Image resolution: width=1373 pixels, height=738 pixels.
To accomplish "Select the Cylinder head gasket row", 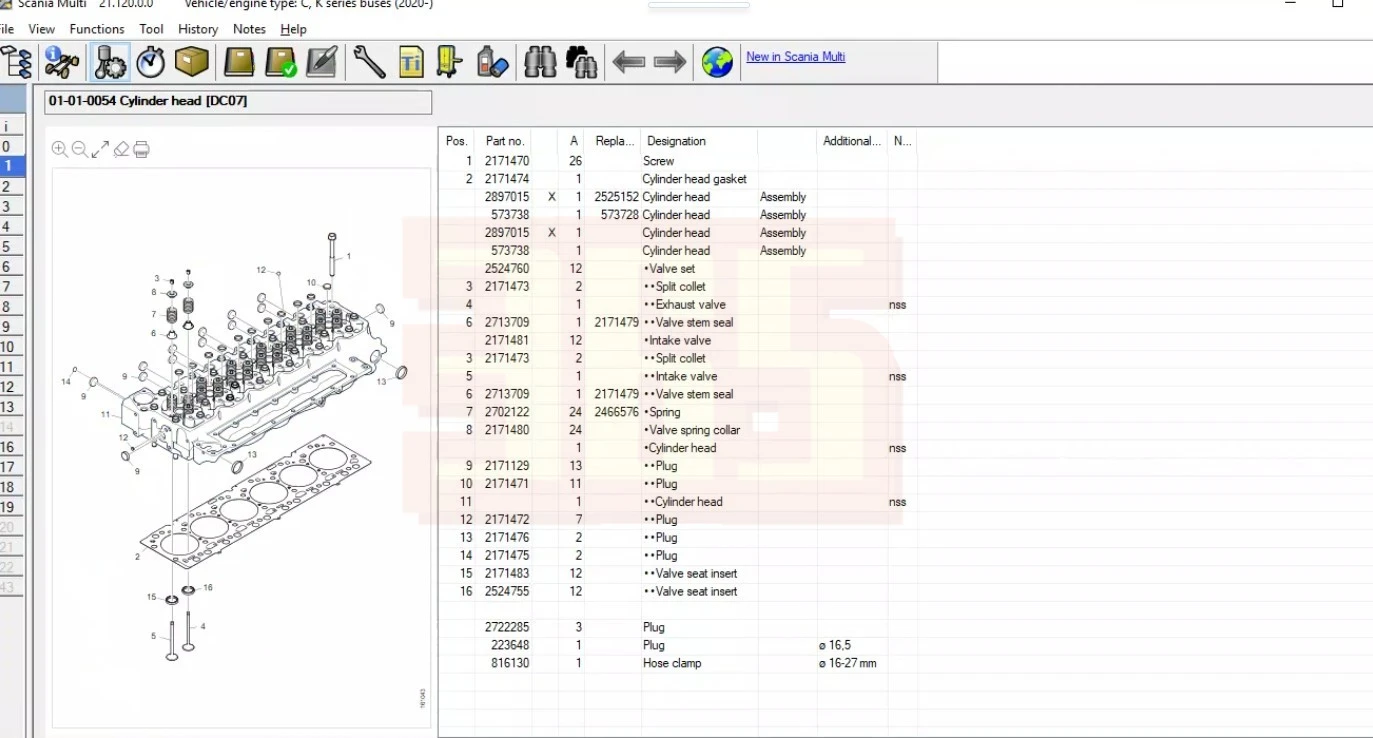I will click(x=694, y=179).
